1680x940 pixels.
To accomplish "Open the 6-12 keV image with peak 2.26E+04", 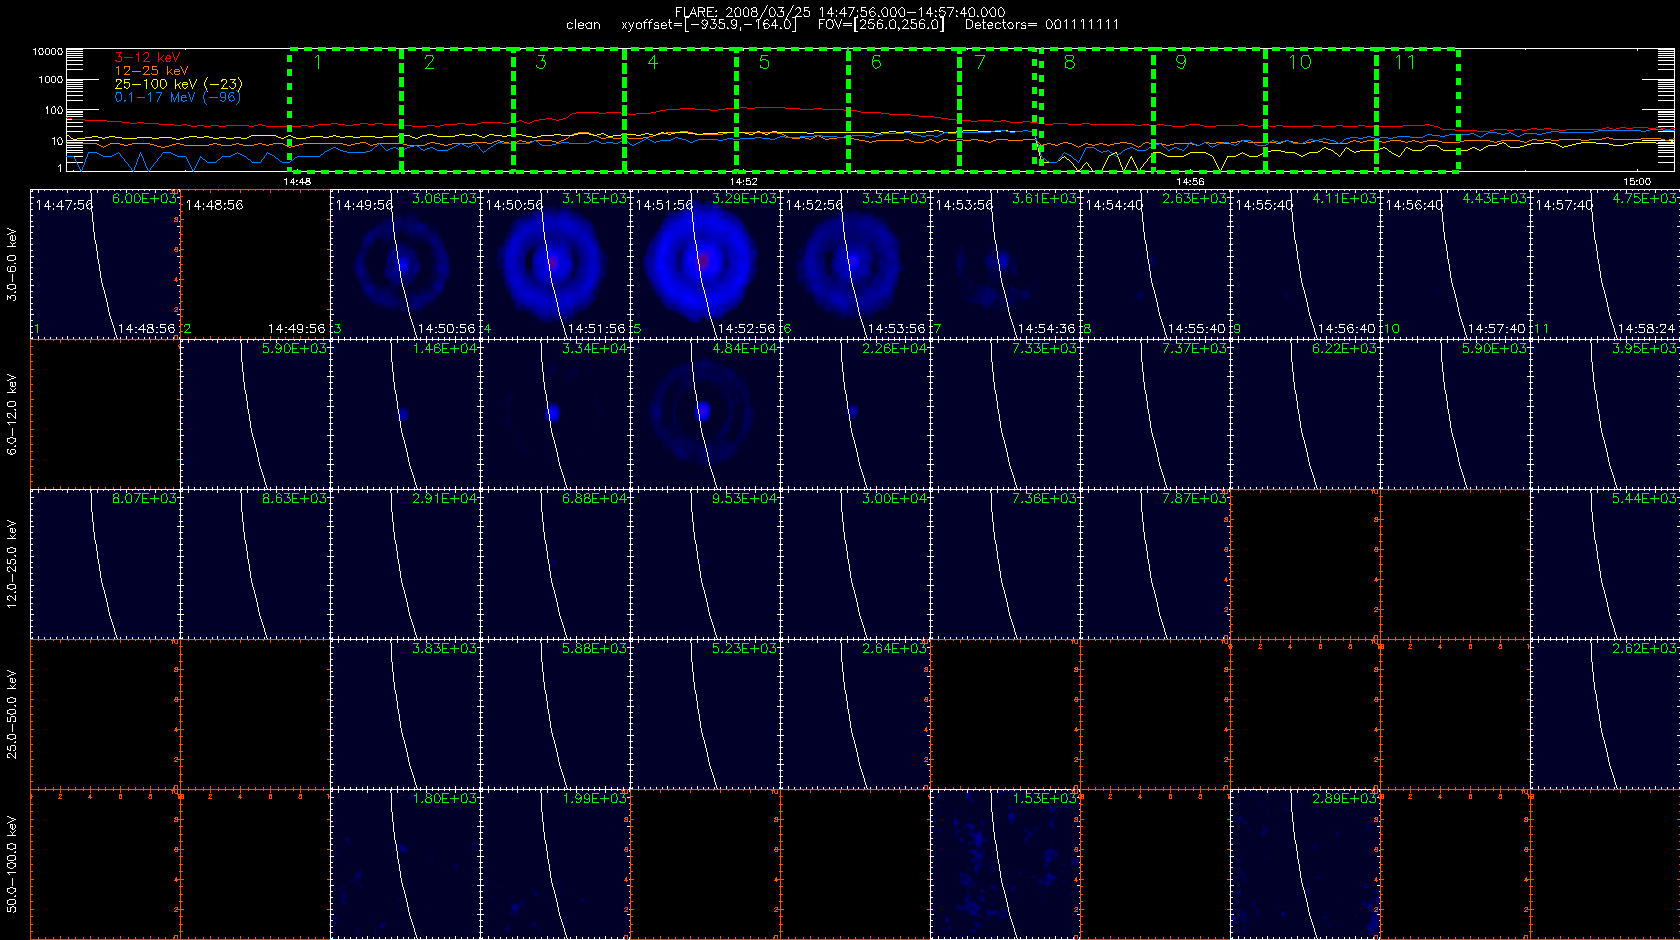I will tap(856, 414).
